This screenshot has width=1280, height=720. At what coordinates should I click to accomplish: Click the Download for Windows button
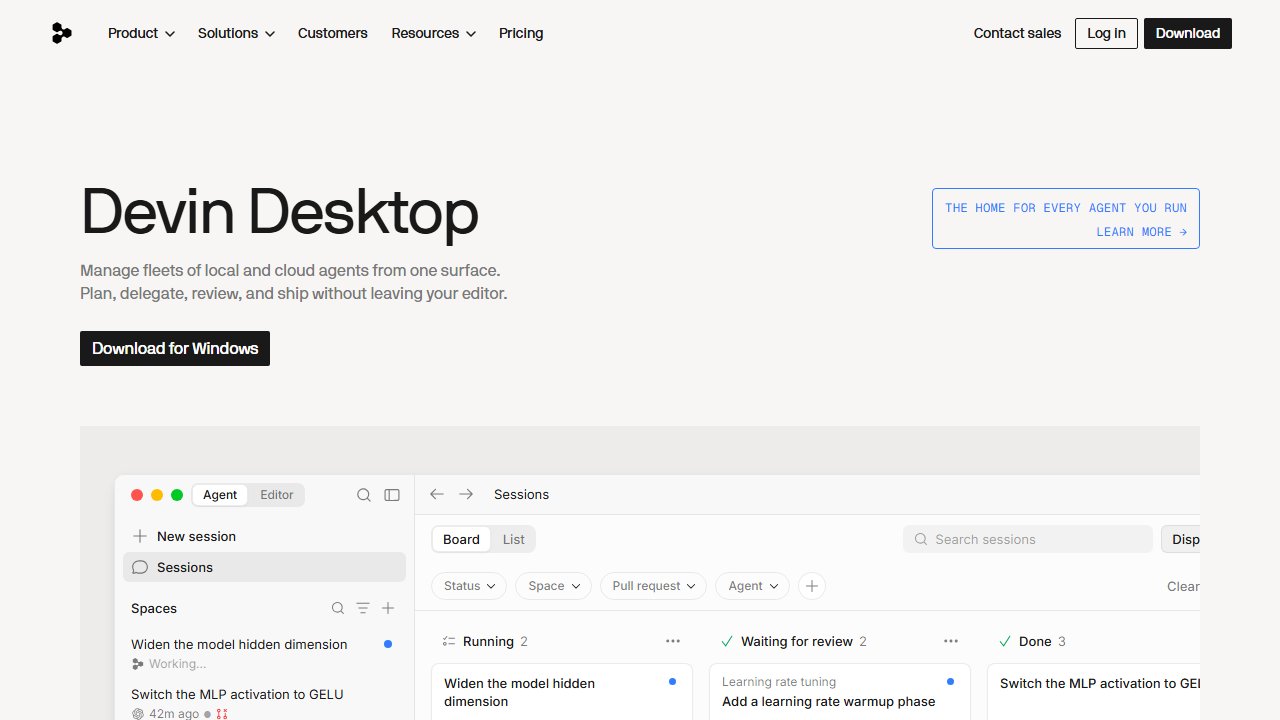tap(175, 348)
